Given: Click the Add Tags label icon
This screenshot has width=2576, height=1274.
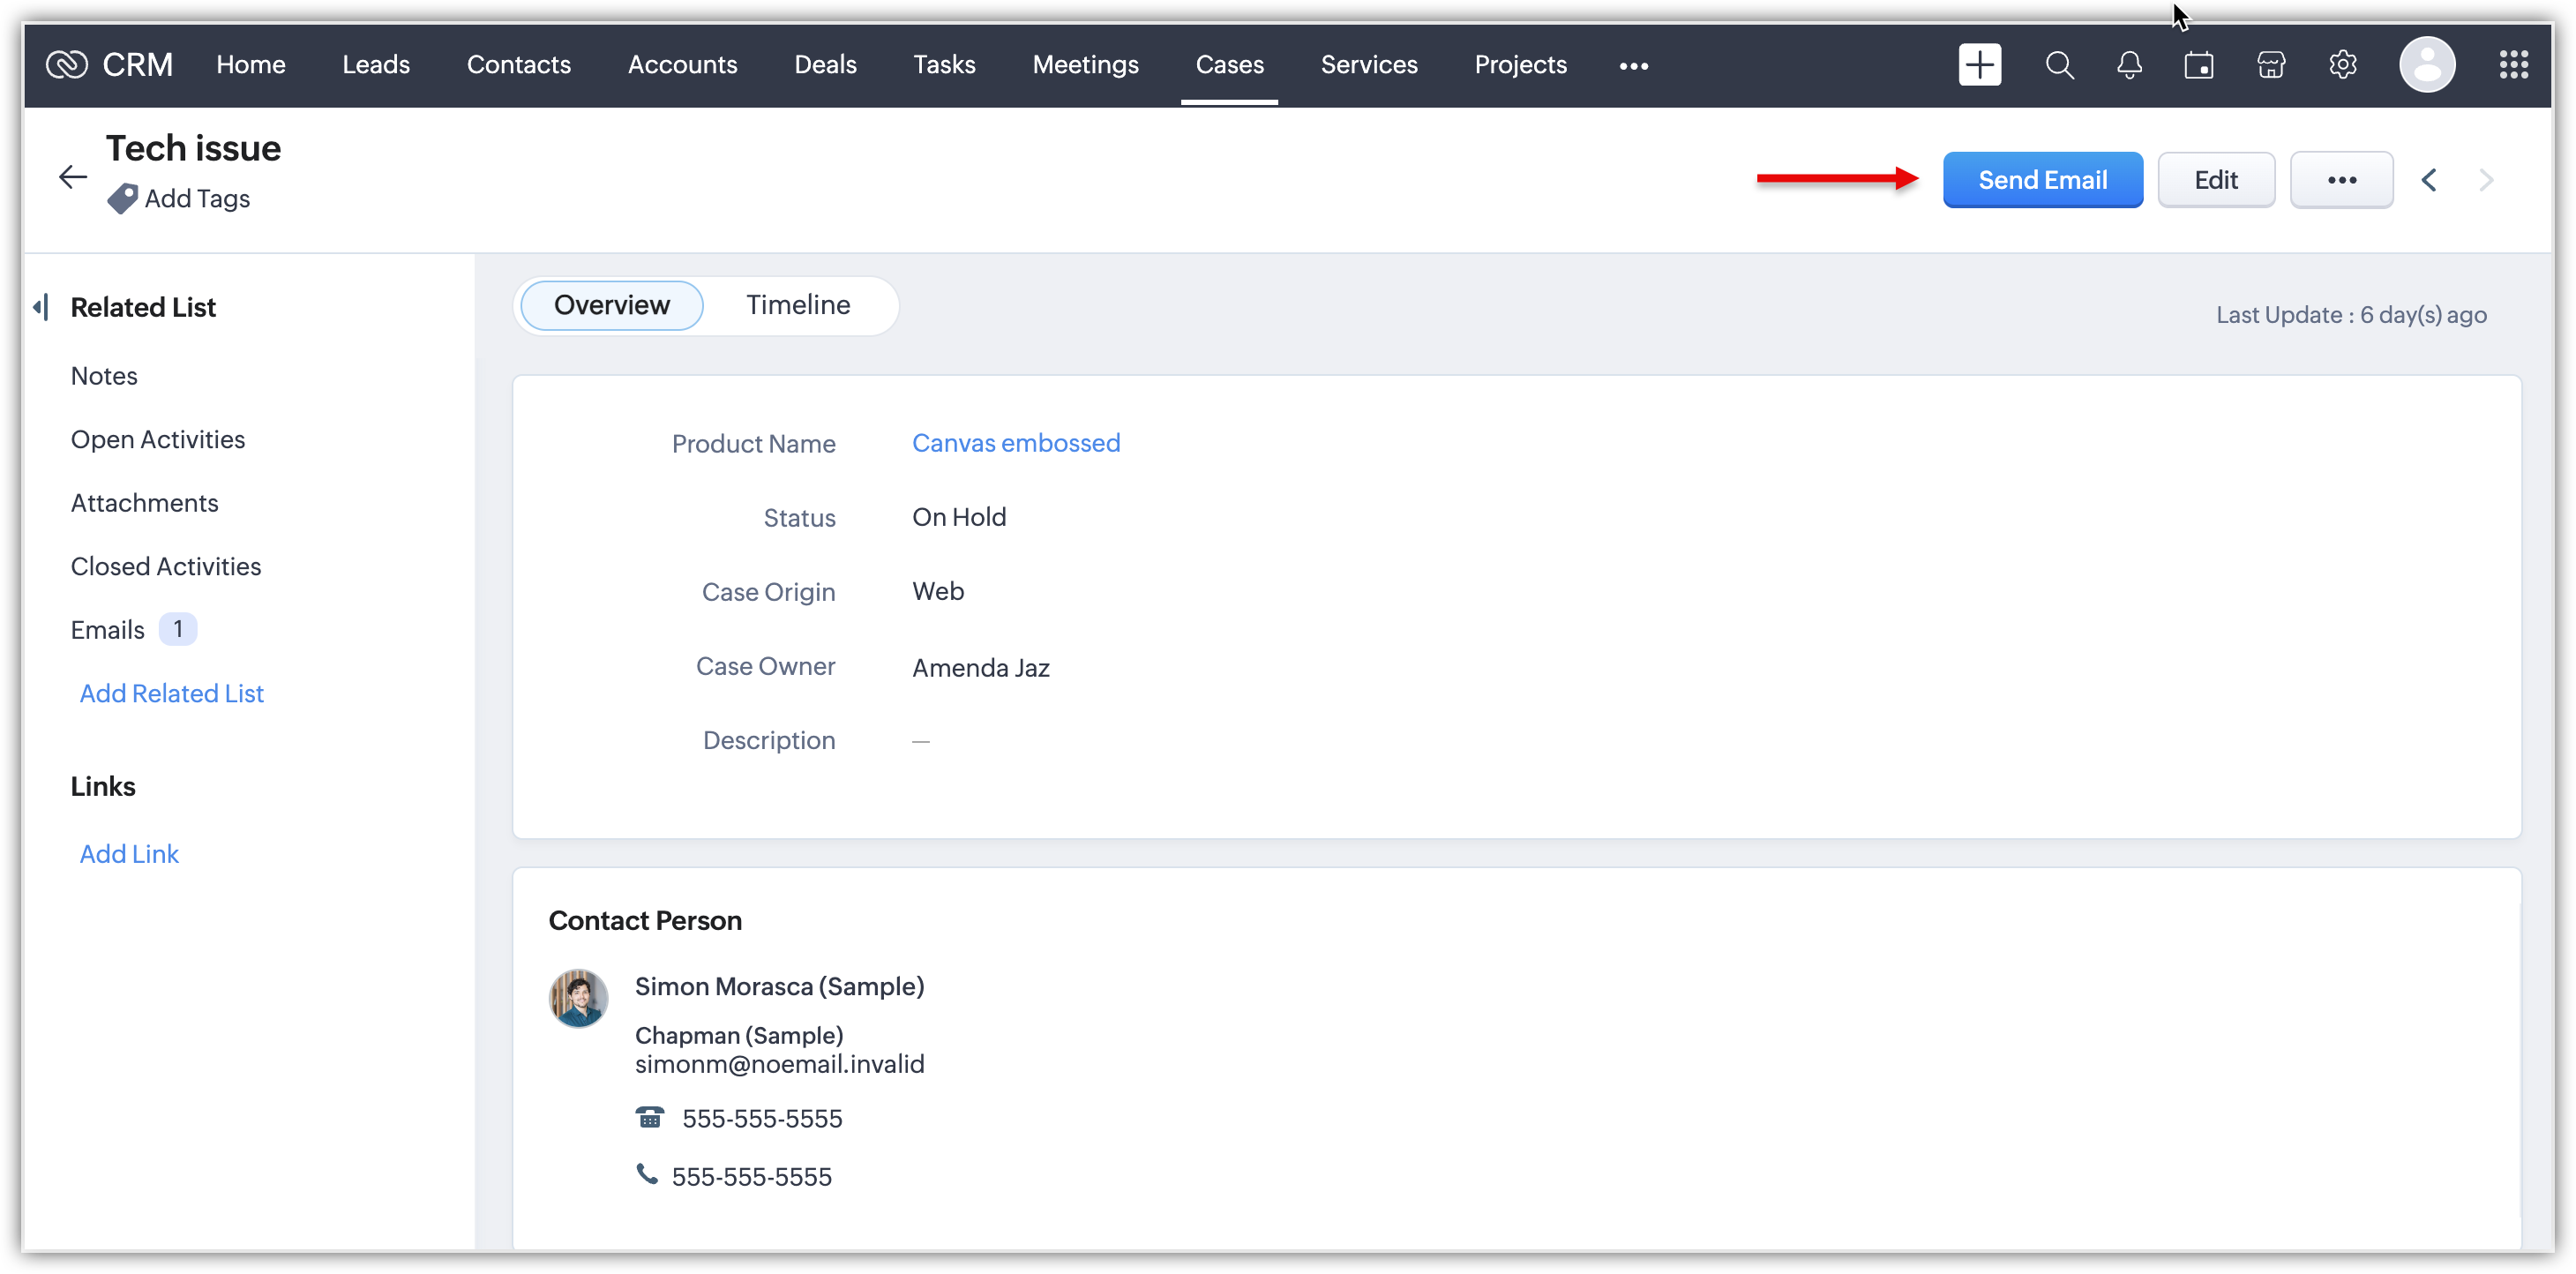Looking at the screenshot, I should pyautogui.click(x=122, y=198).
